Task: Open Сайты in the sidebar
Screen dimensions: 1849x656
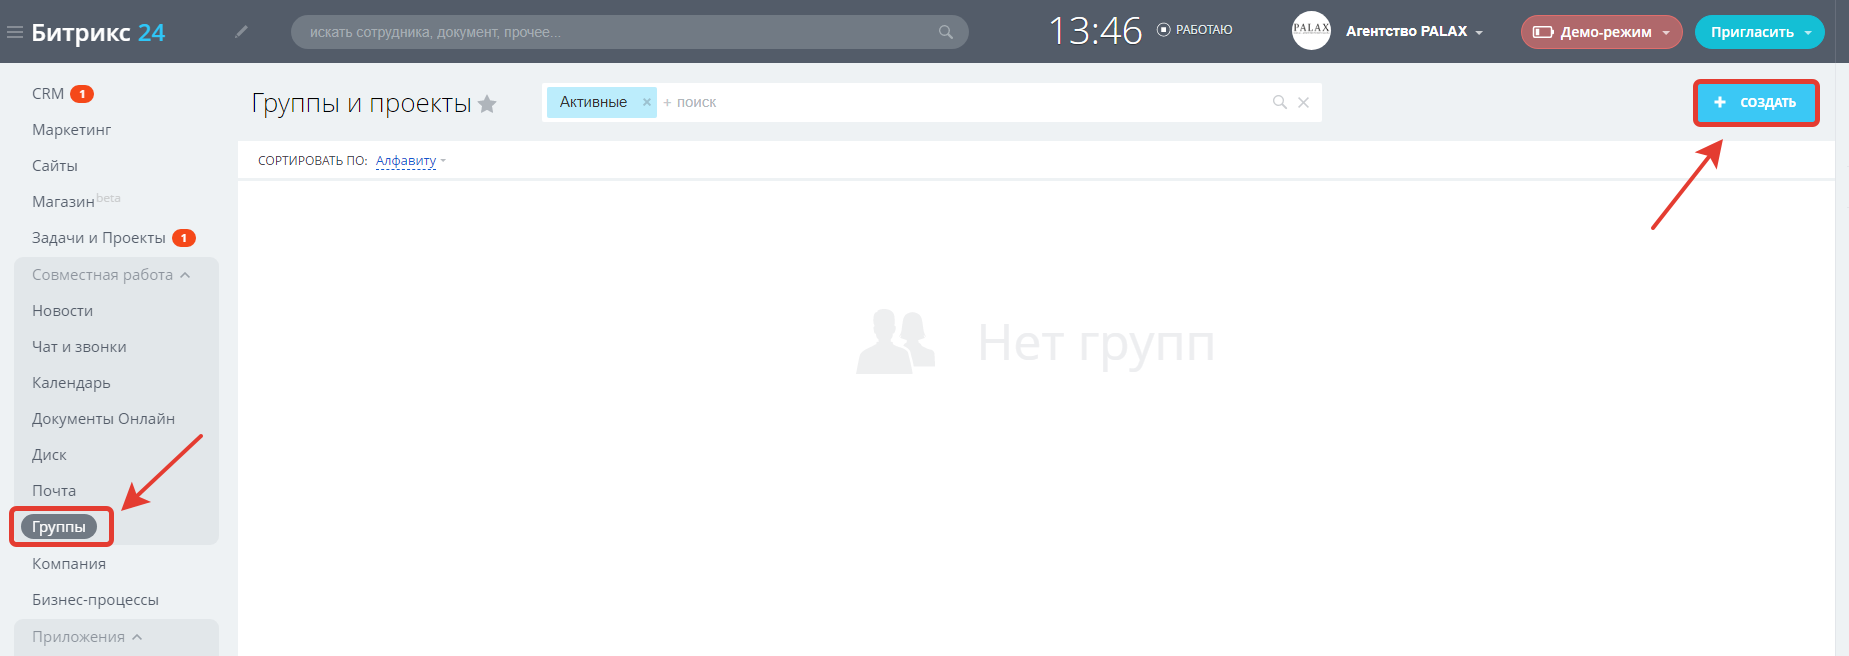Action: coord(55,166)
